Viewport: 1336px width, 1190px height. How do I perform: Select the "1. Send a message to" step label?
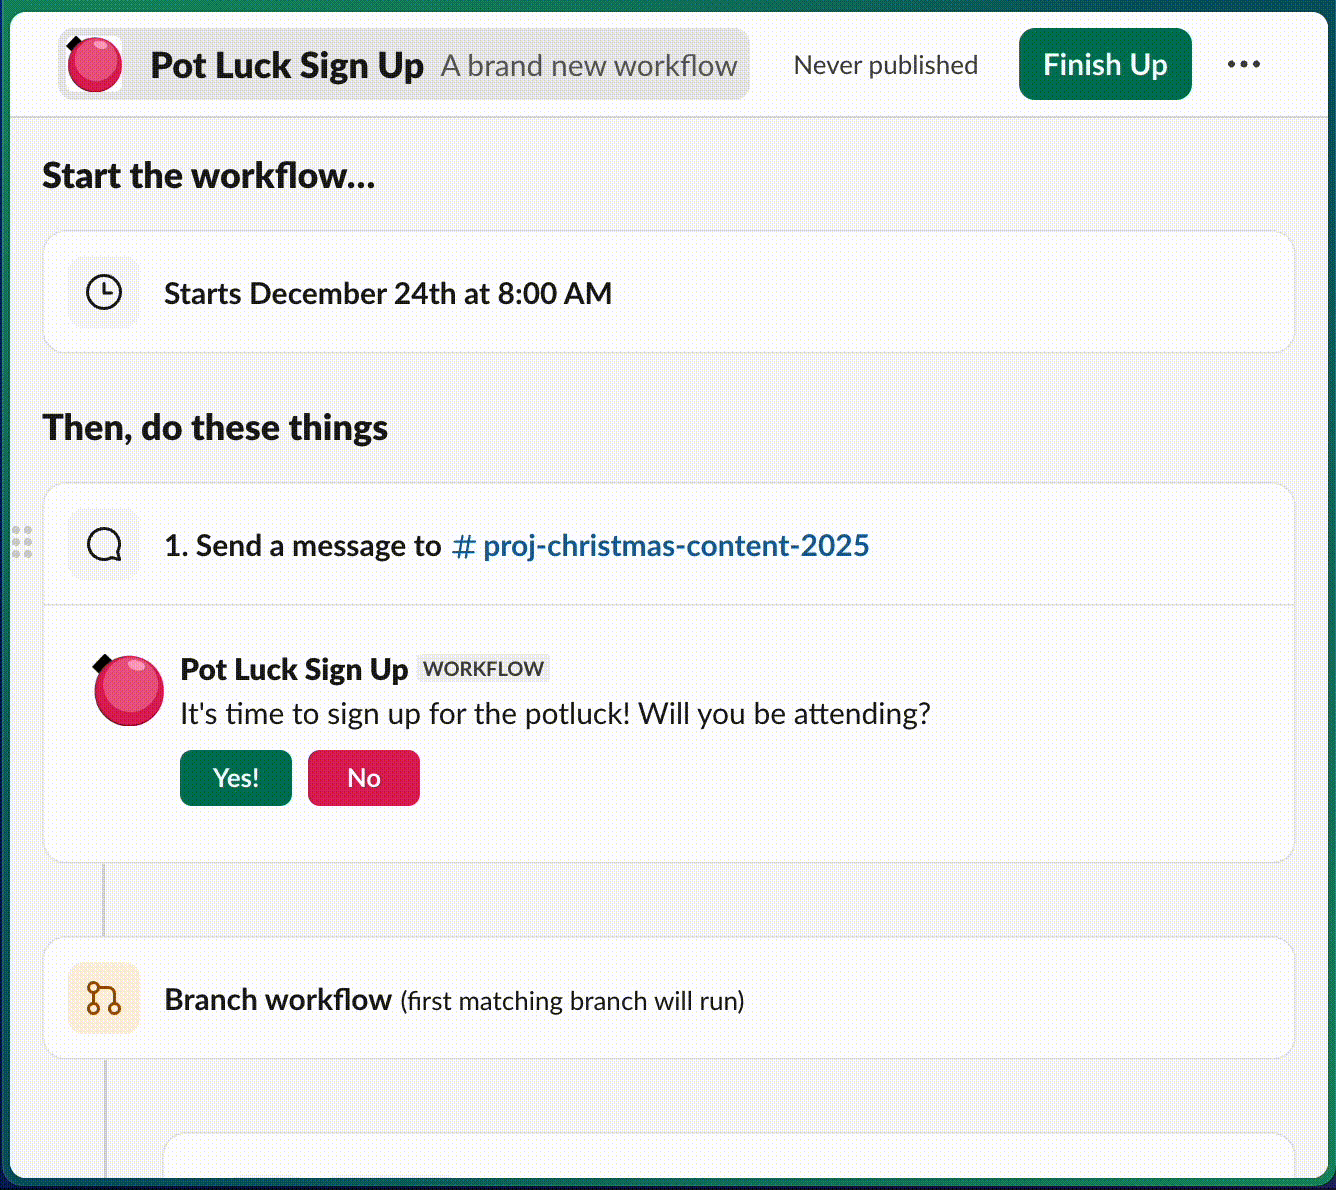point(302,546)
